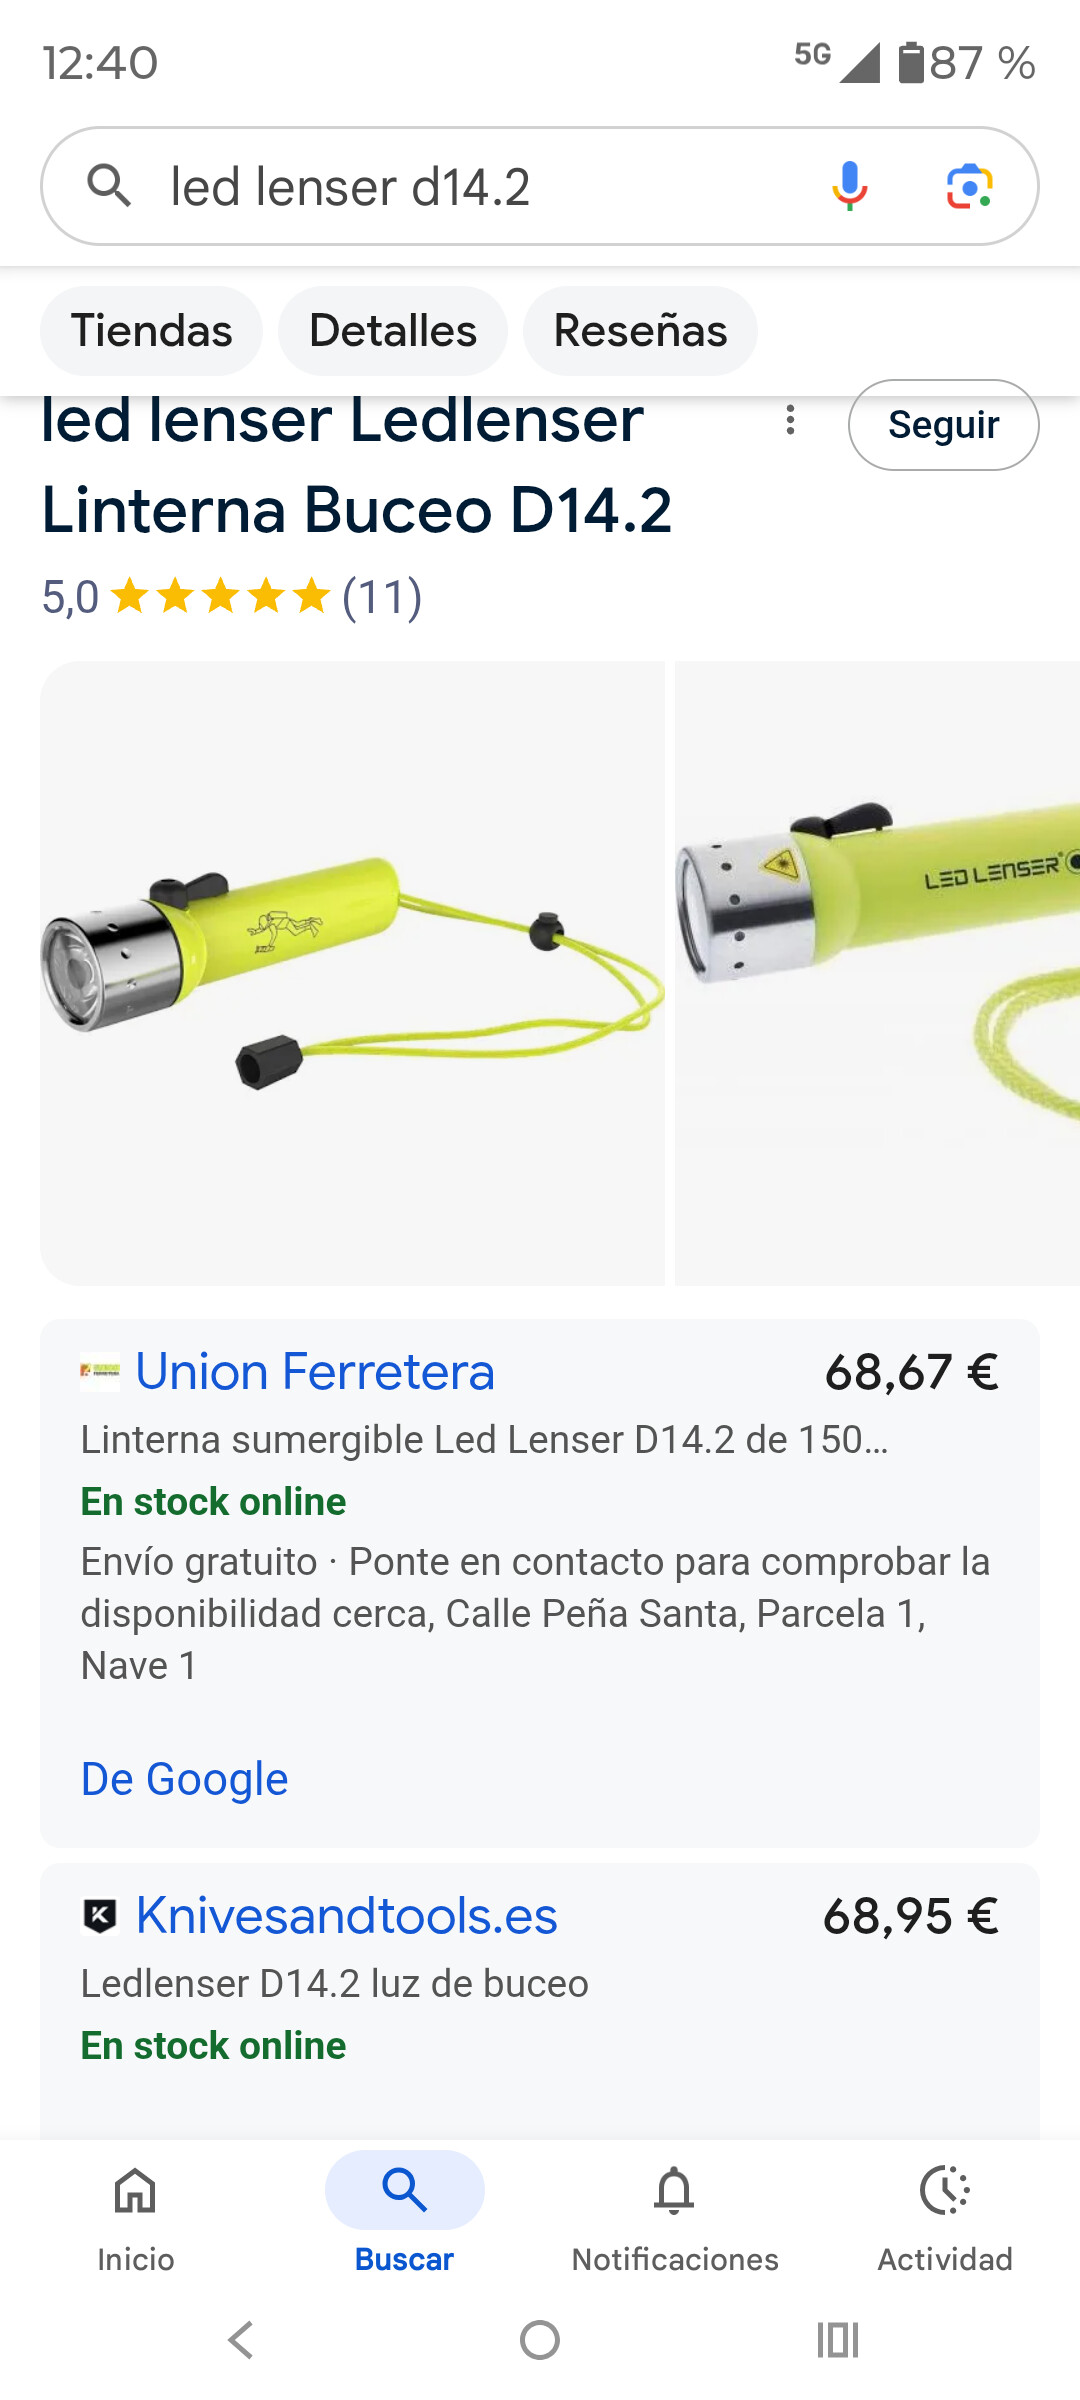The height and width of the screenshot is (2400, 1080).
Task: Tap the Android home circle button
Action: (540, 2340)
